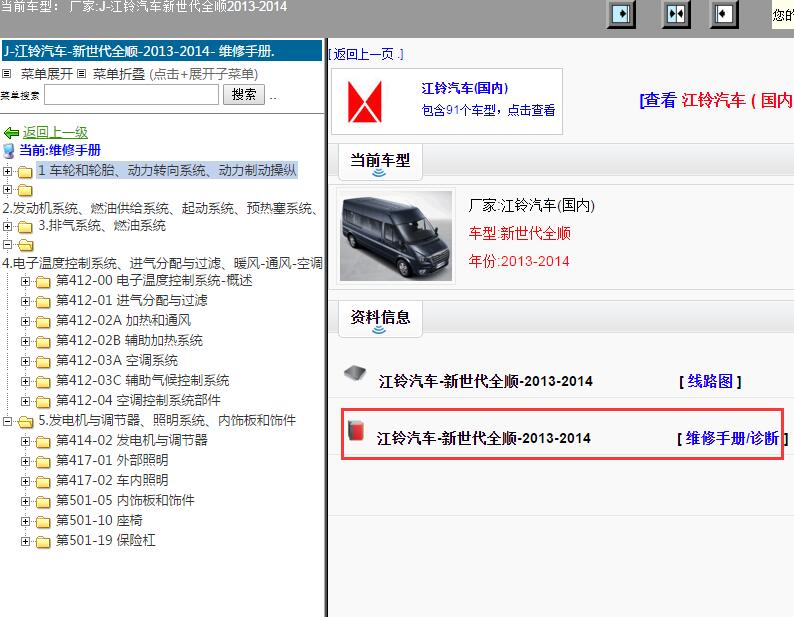Click the green back arrow icon
The image size is (794, 617).
tap(11, 133)
